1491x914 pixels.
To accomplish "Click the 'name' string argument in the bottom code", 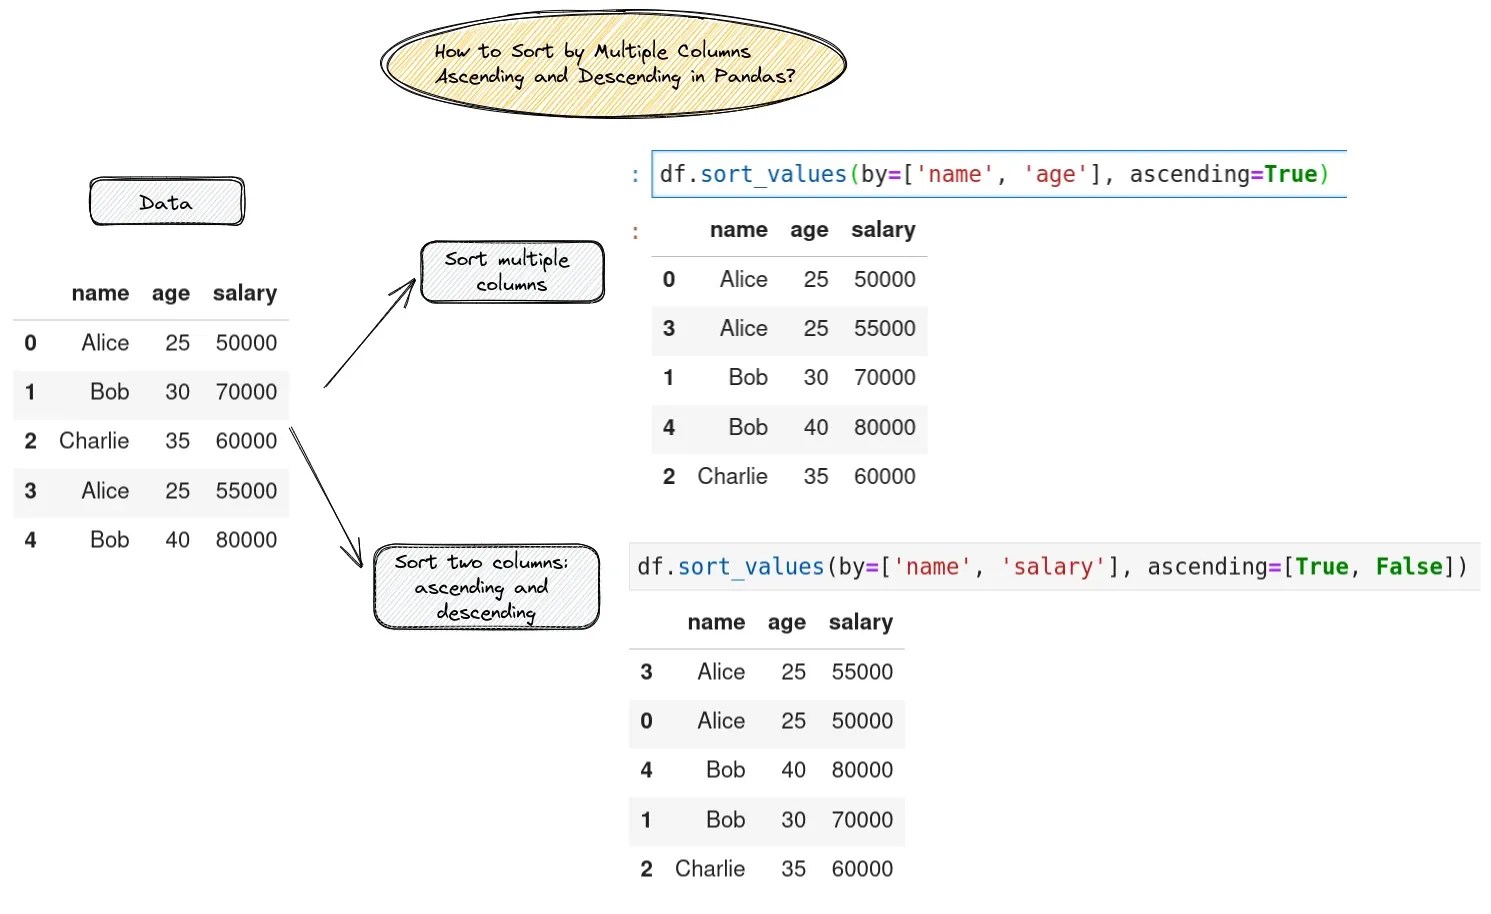I will point(932,566).
